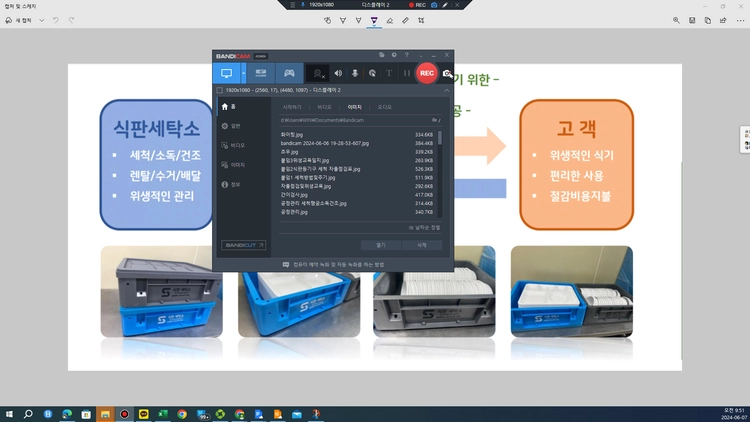Switch to HDMI device recording mode

tap(261, 73)
